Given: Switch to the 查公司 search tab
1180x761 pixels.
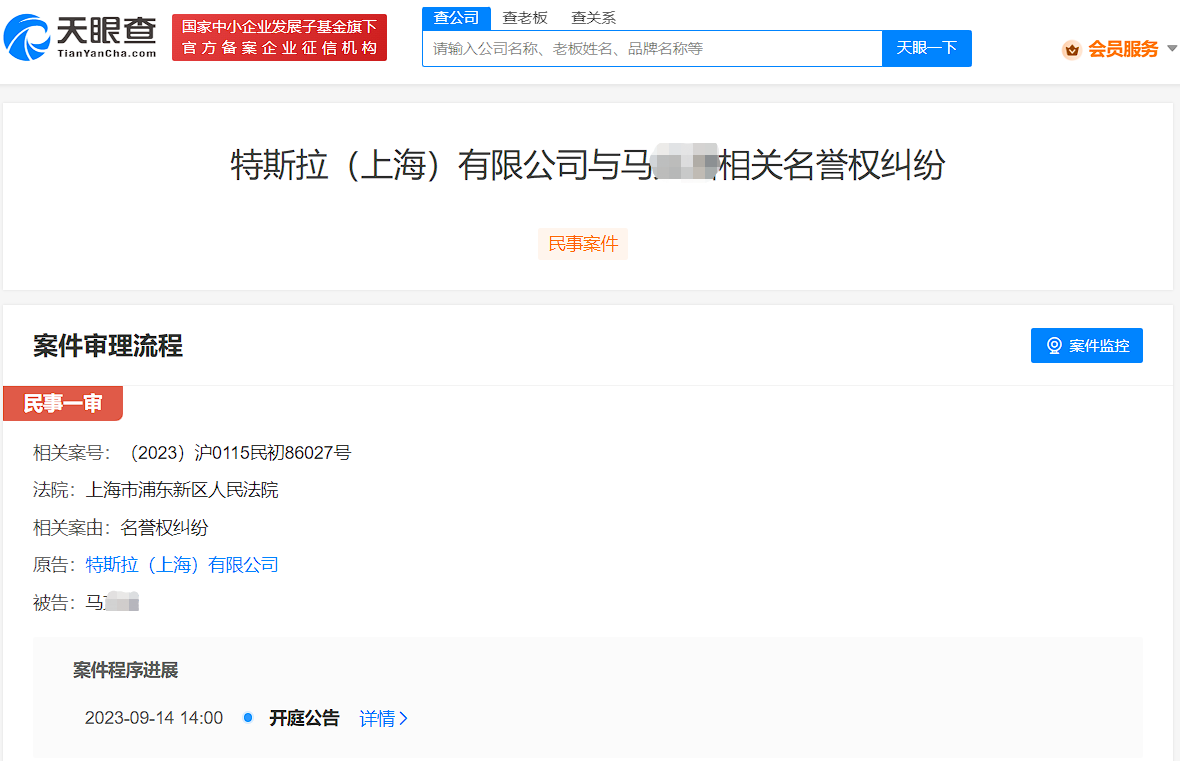Looking at the screenshot, I should [x=456, y=18].
